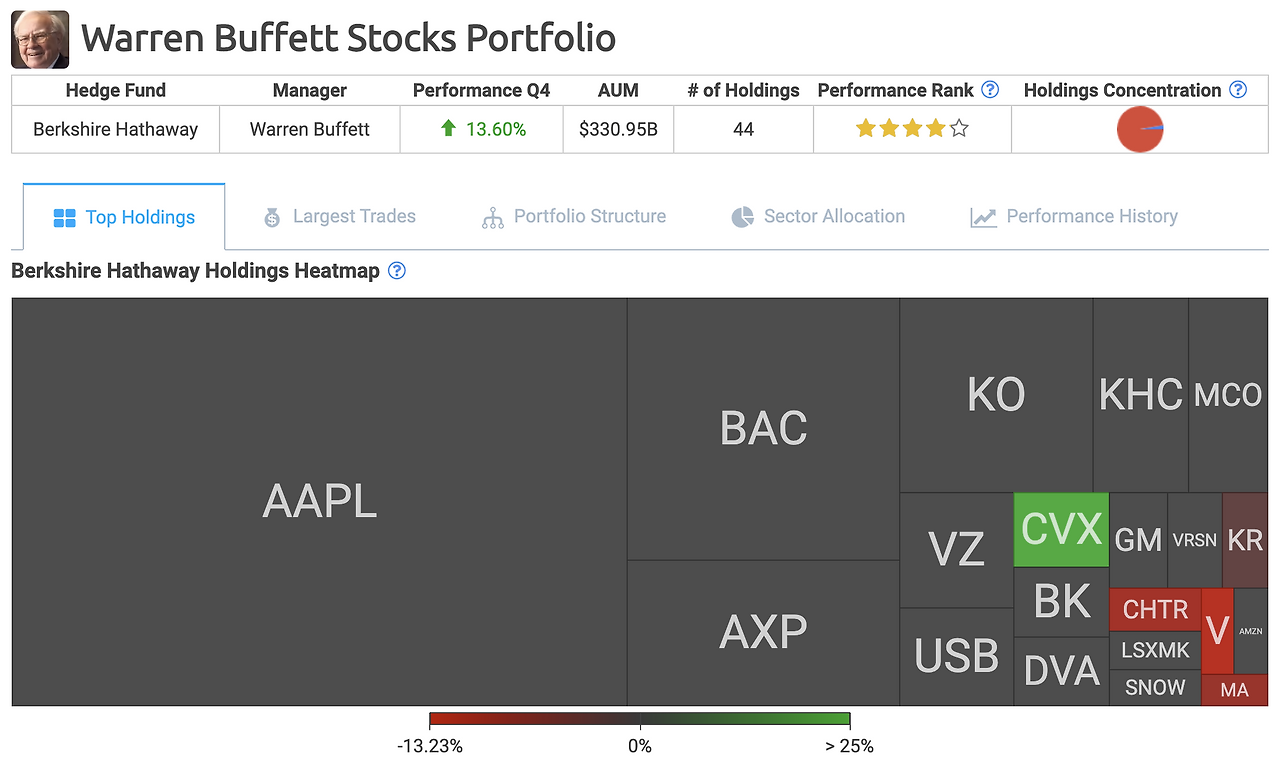1280x764 pixels.
Task: Open the Top Holdings tab
Action: (124, 217)
